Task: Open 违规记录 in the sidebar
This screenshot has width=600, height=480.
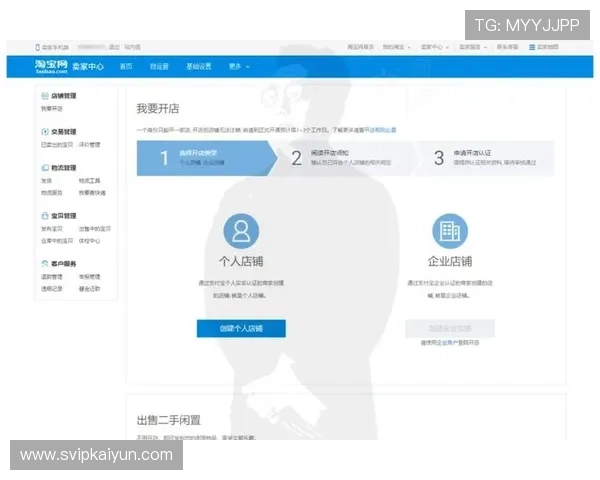Action: click(52, 289)
